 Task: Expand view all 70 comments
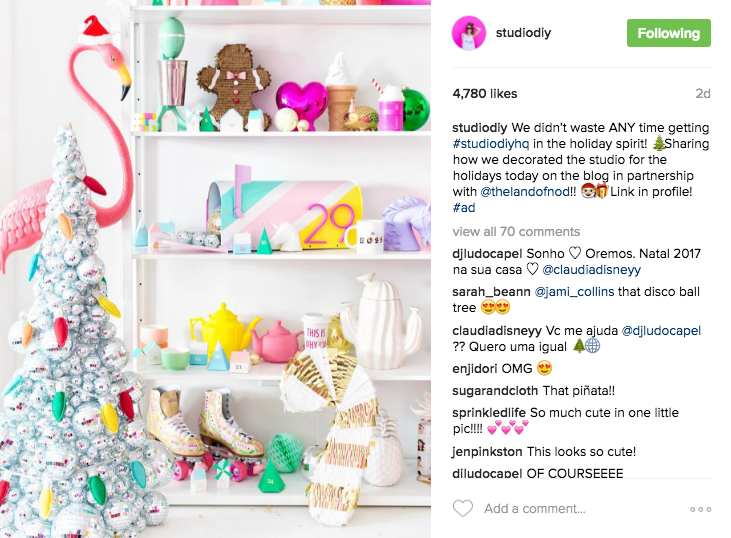(x=516, y=232)
